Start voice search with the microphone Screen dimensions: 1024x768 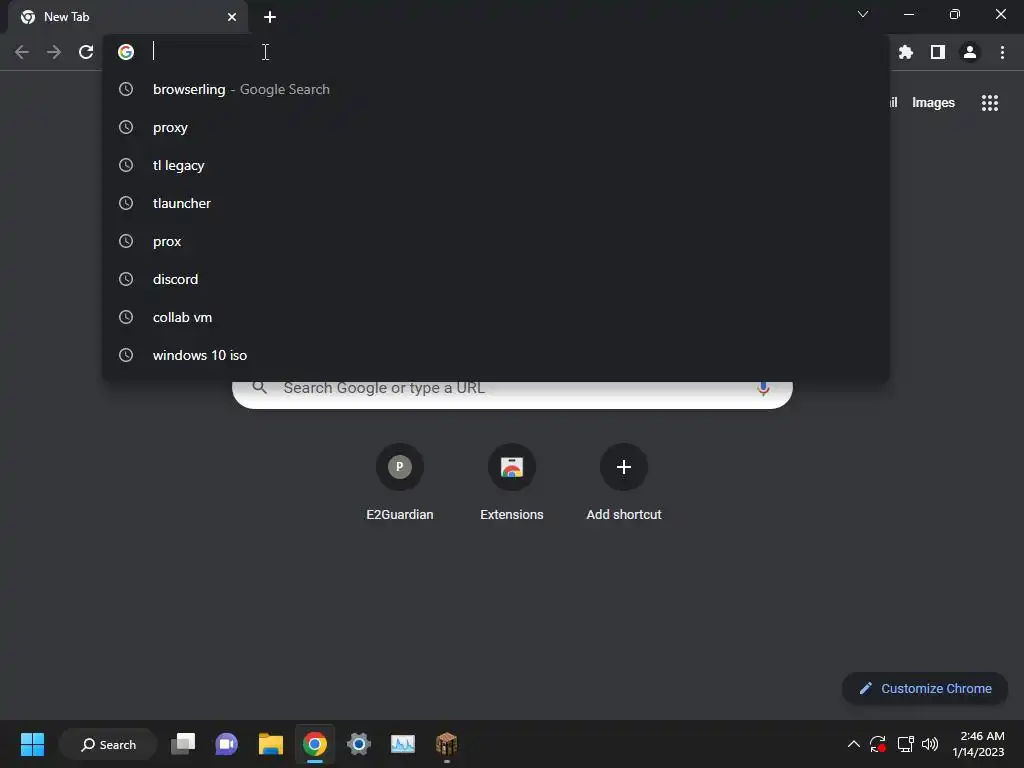pos(763,388)
